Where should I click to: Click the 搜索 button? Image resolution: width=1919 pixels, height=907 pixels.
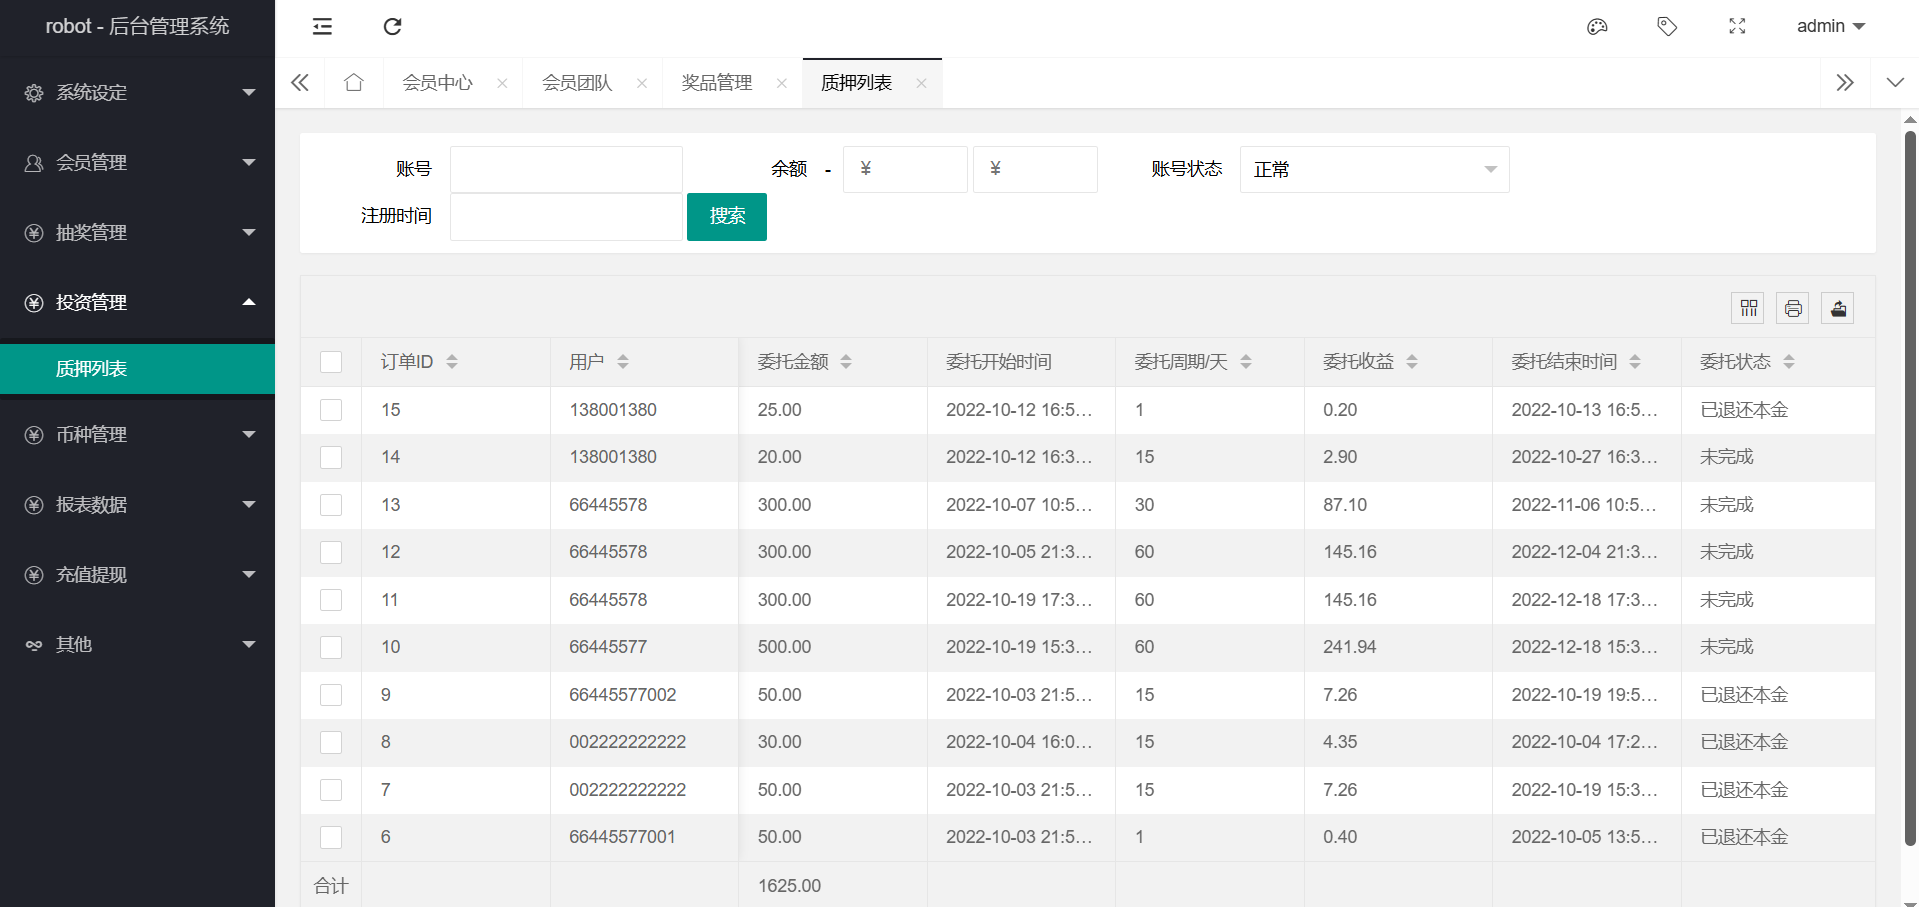(727, 217)
